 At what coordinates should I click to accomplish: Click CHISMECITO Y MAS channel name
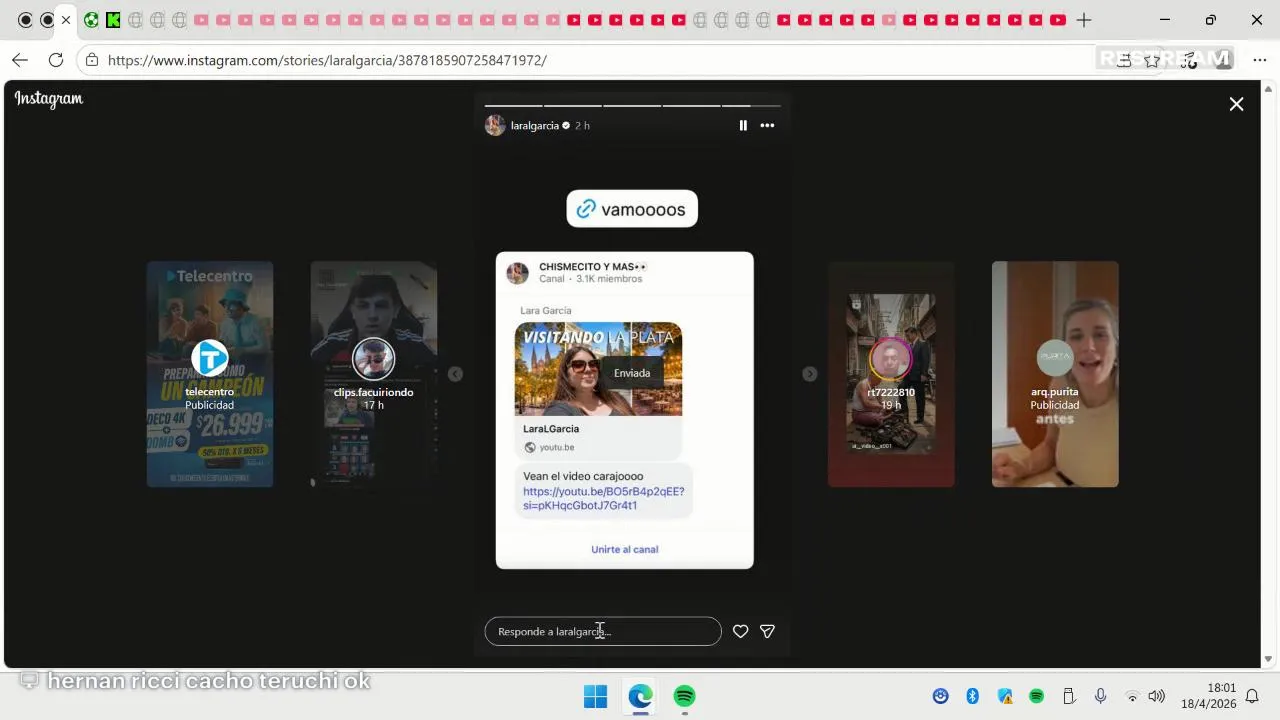pyautogui.click(x=592, y=267)
